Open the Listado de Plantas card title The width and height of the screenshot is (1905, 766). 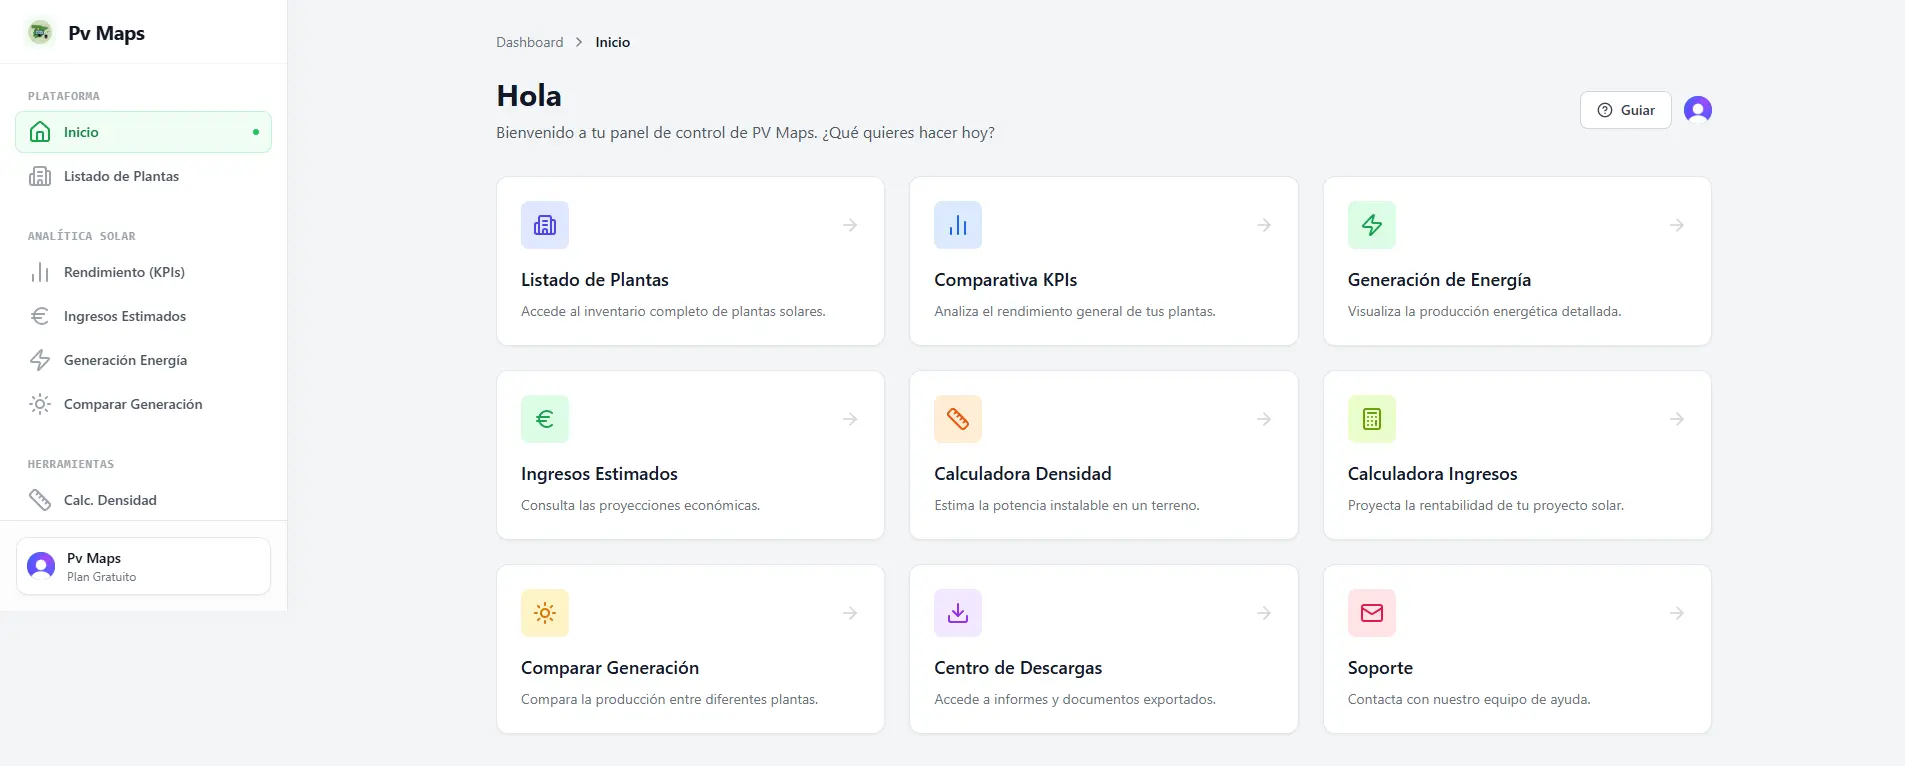(594, 280)
